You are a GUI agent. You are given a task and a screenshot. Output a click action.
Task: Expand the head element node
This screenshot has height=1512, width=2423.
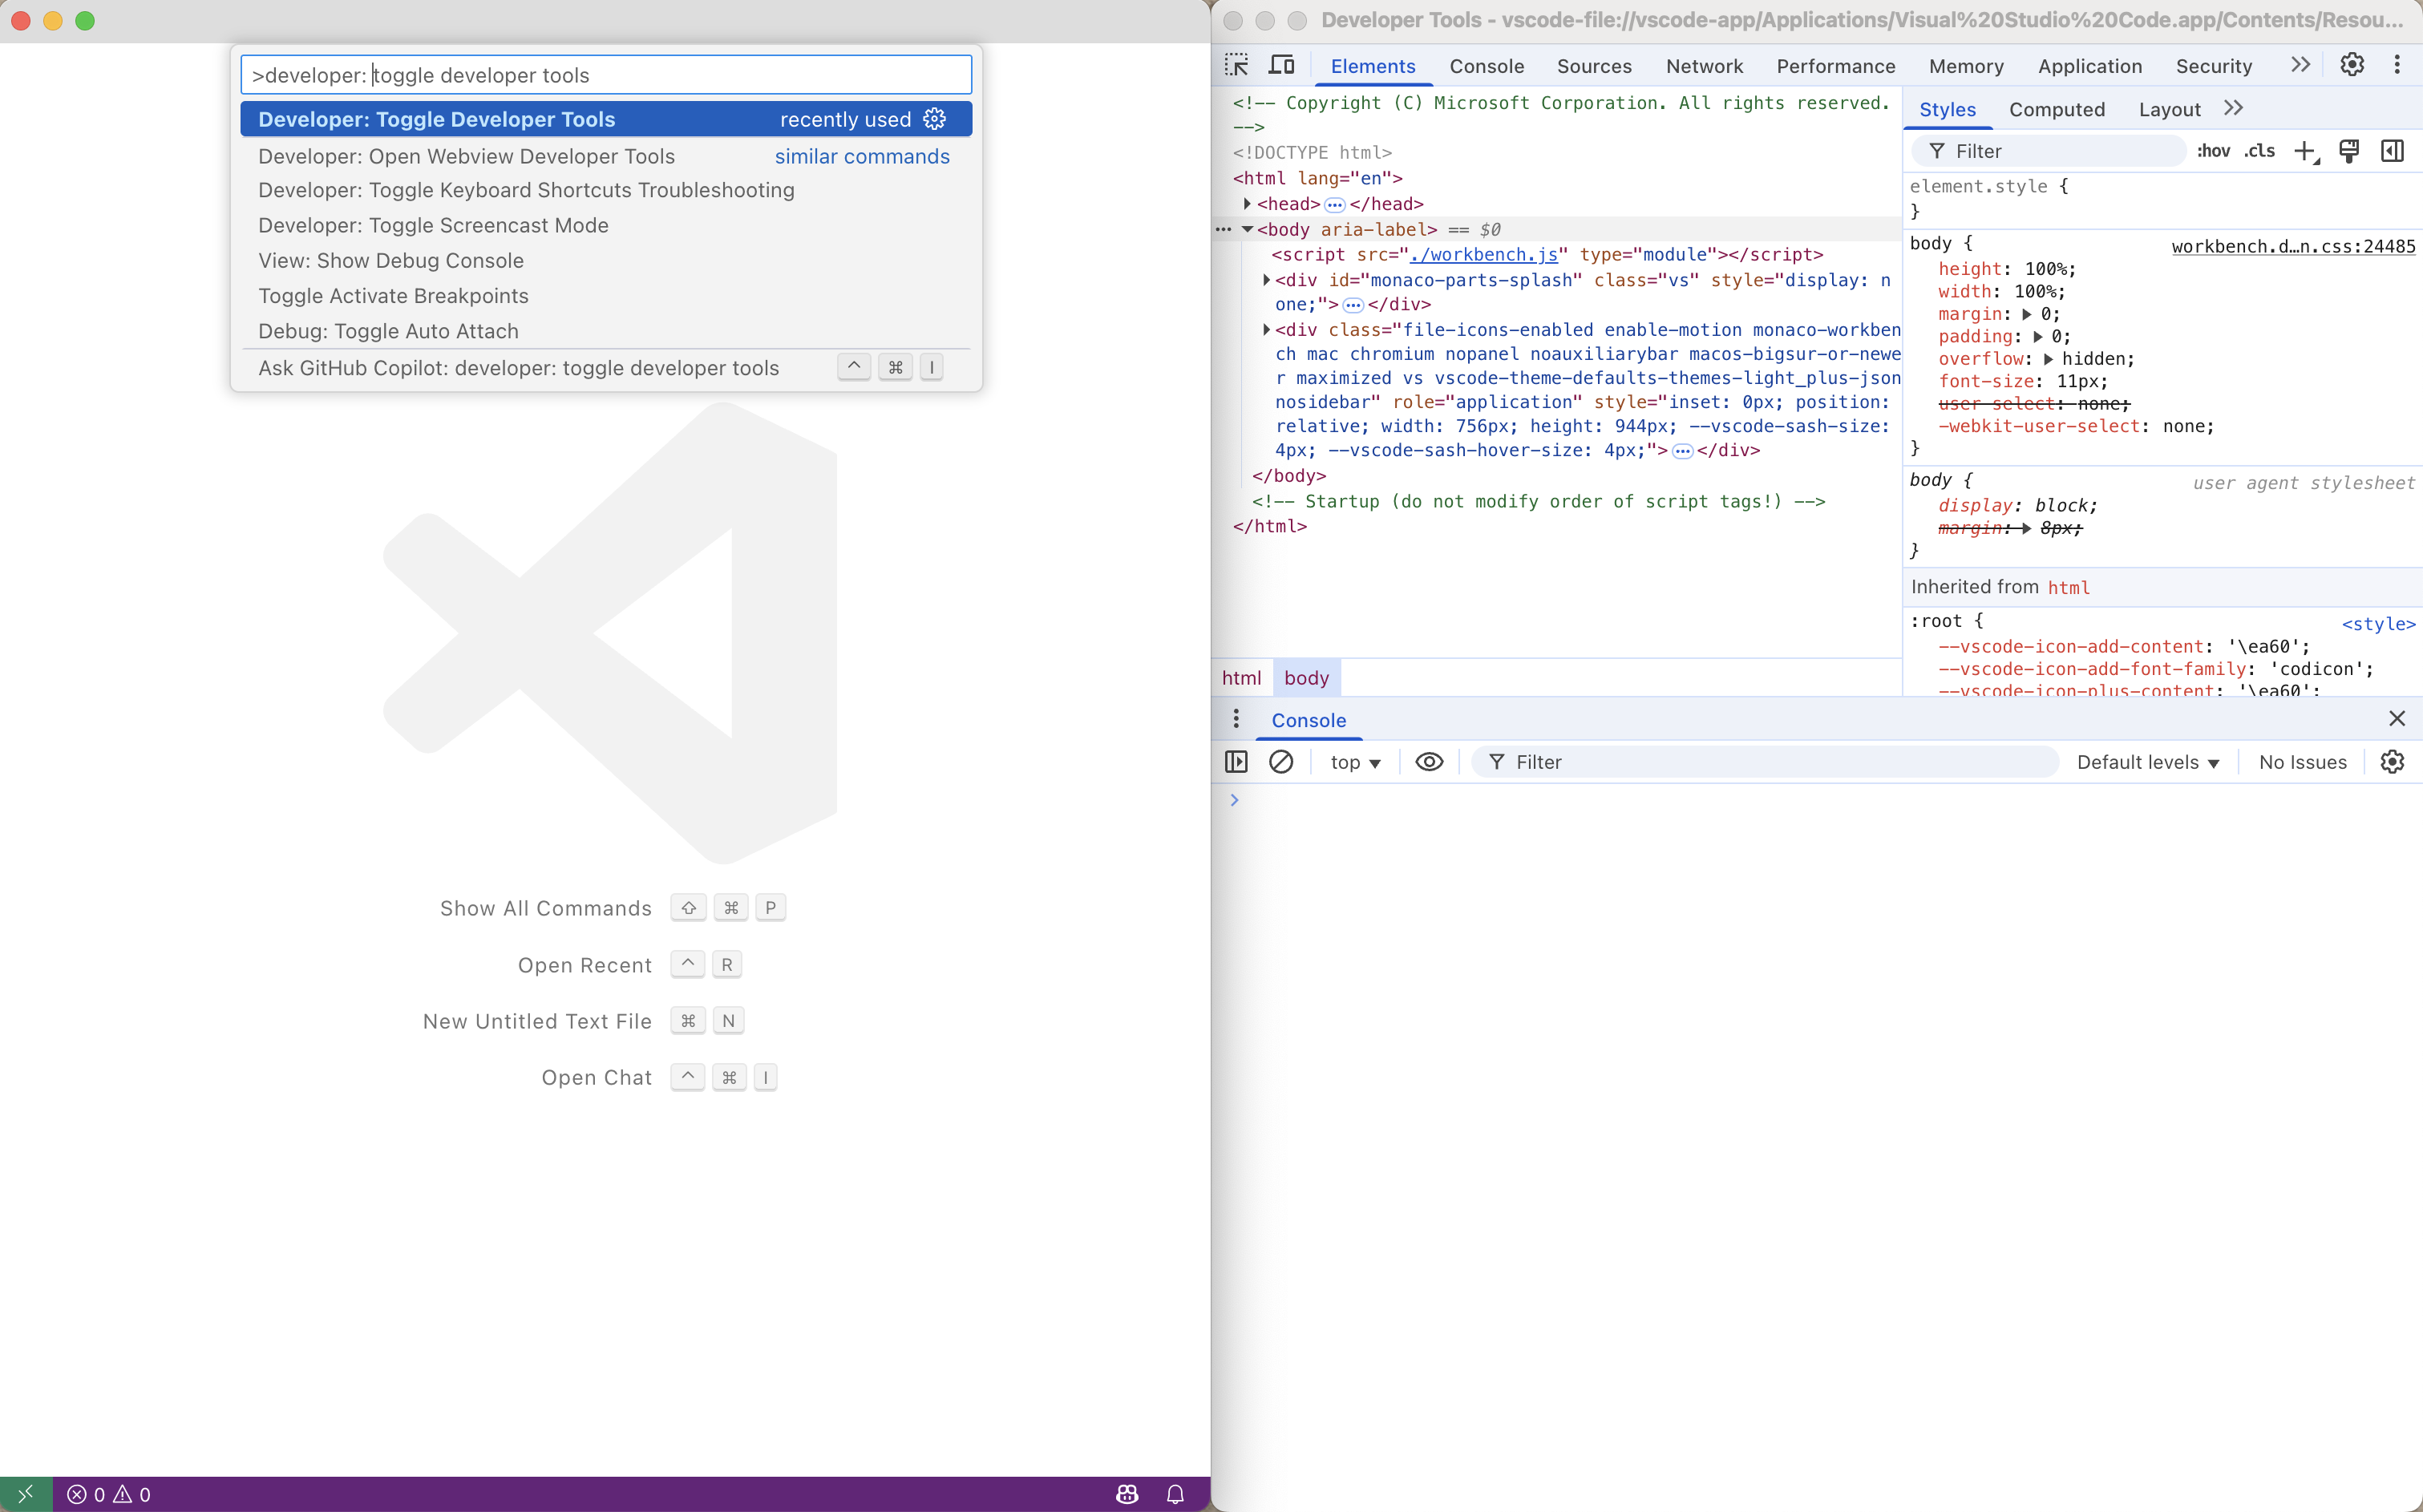[1247, 204]
